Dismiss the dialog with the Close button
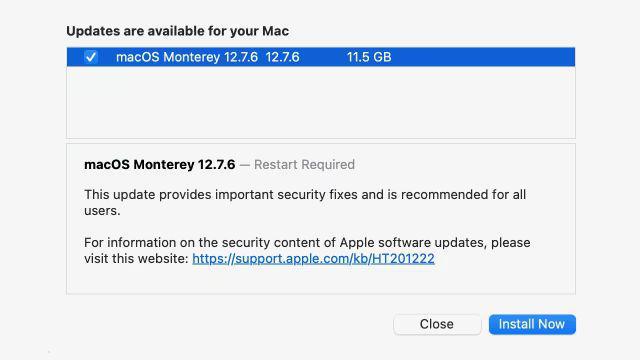 point(437,324)
